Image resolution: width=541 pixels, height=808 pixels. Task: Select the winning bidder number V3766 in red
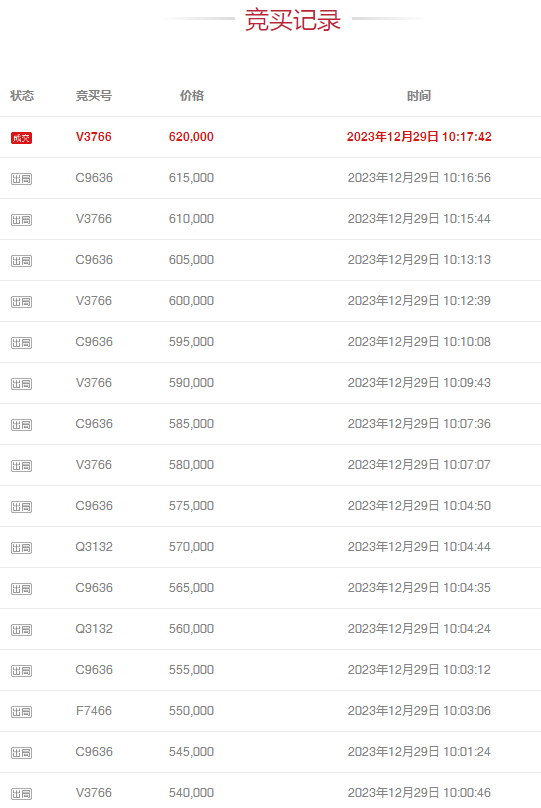click(94, 137)
